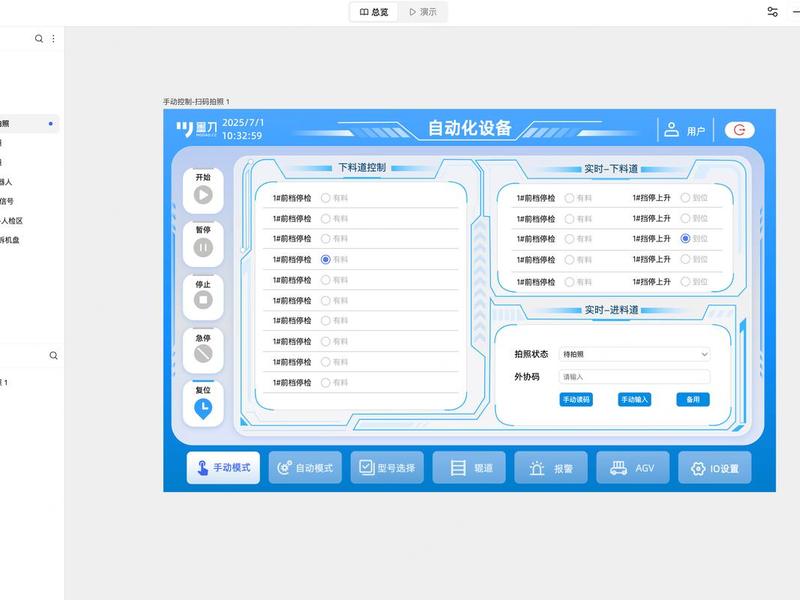This screenshot has height=600, width=800.
Task: Select the bottom row 有料 radio in 下料道控制
Action: (x=326, y=383)
